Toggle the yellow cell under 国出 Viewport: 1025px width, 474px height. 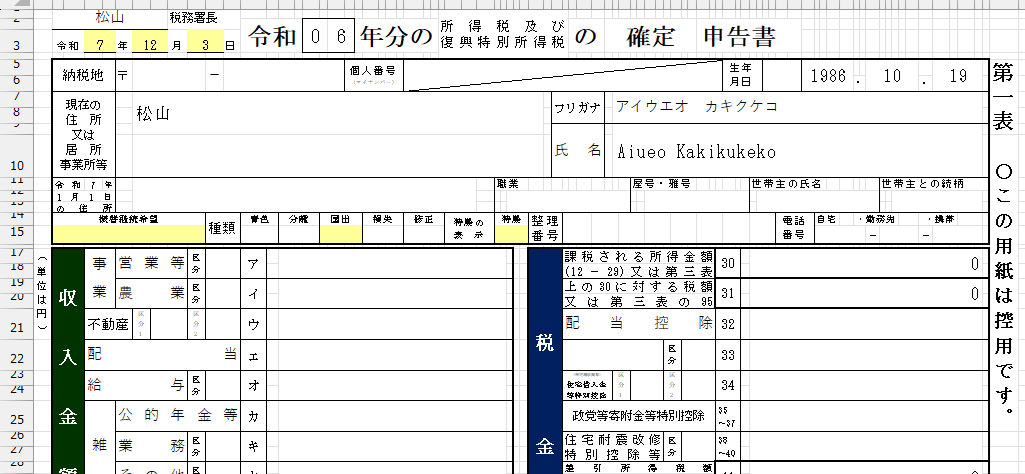(x=338, y=234)
